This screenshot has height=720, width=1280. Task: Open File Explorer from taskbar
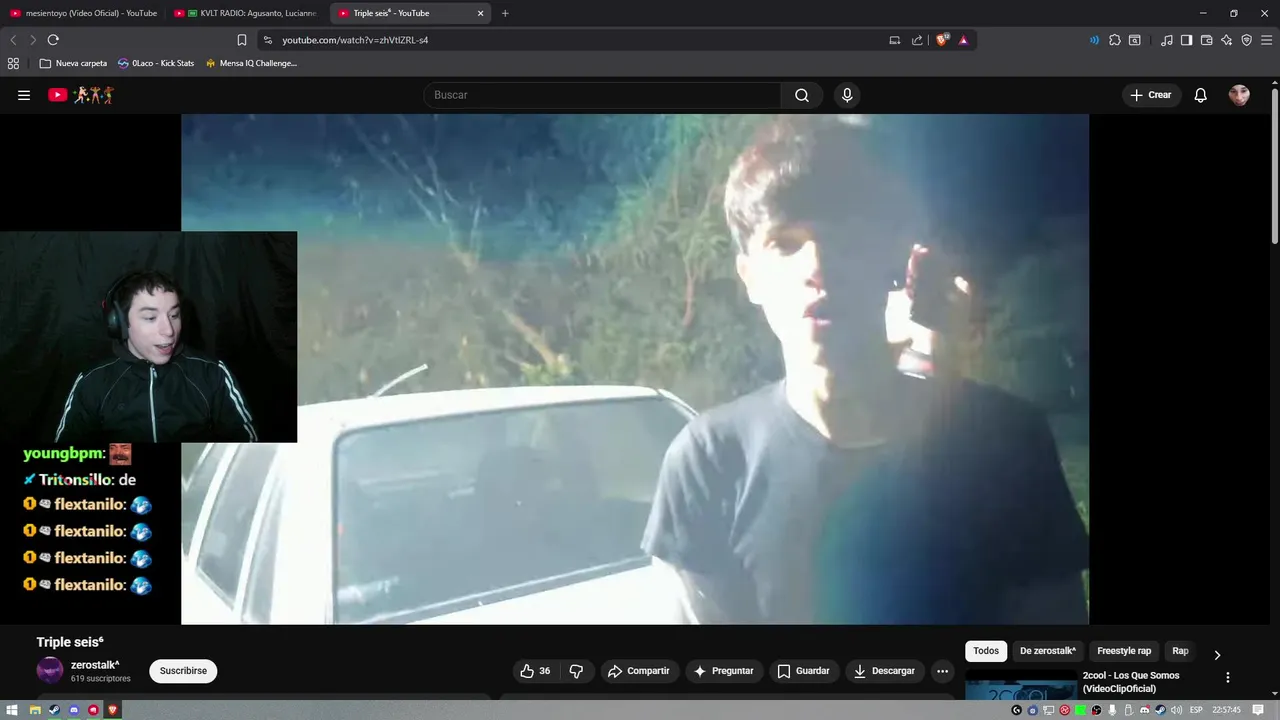tap(34, 710)
